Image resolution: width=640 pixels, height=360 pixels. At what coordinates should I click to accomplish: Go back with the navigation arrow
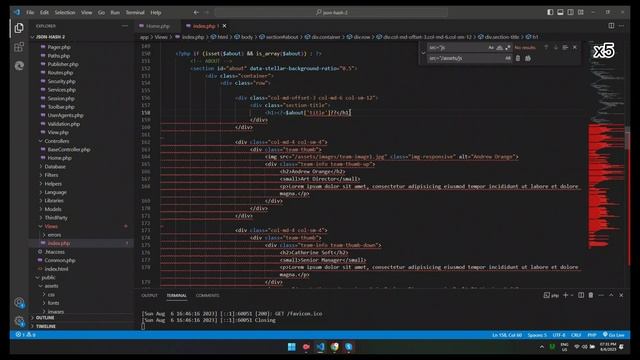tap(196, 12)
